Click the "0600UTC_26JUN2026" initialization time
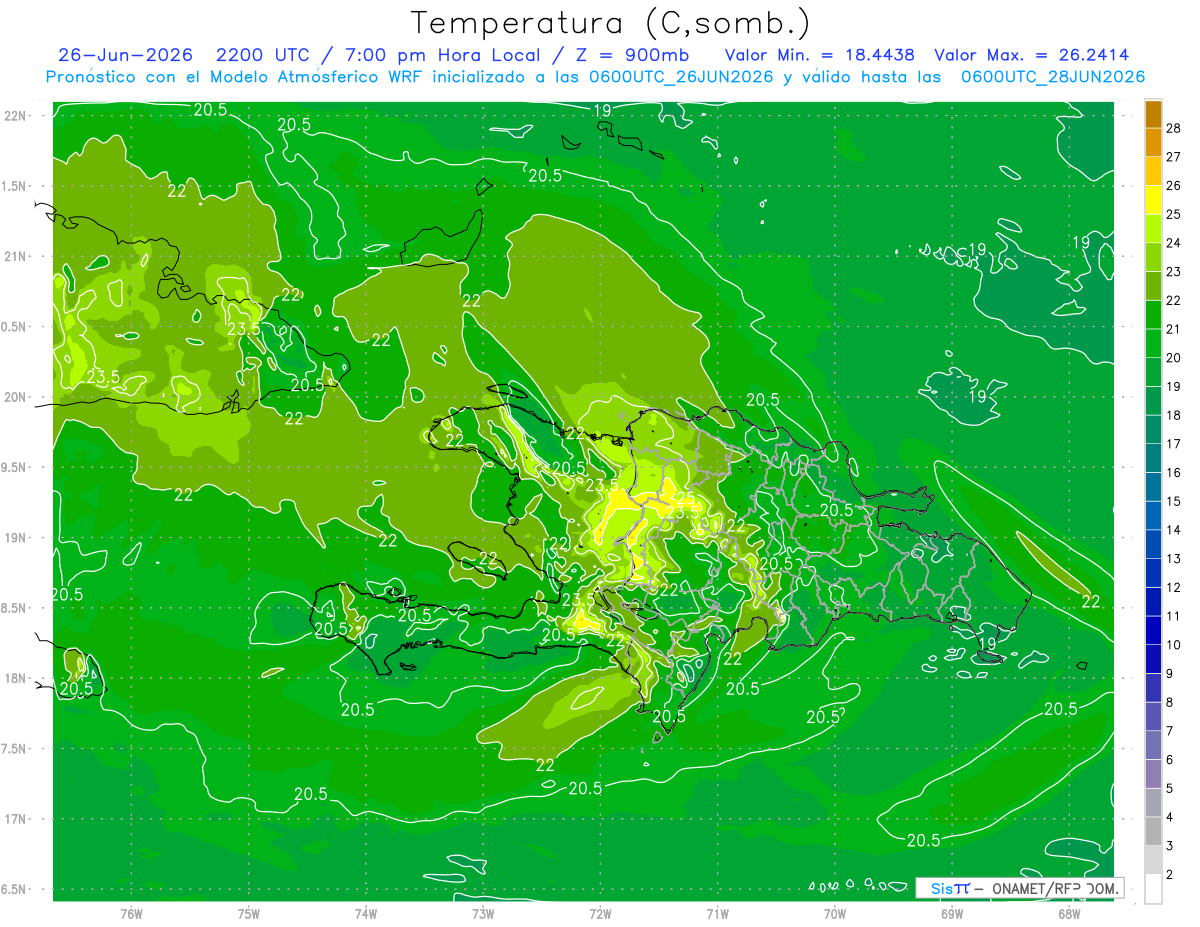This screenshot has height=927, width=1200. (x=682, y=77)
